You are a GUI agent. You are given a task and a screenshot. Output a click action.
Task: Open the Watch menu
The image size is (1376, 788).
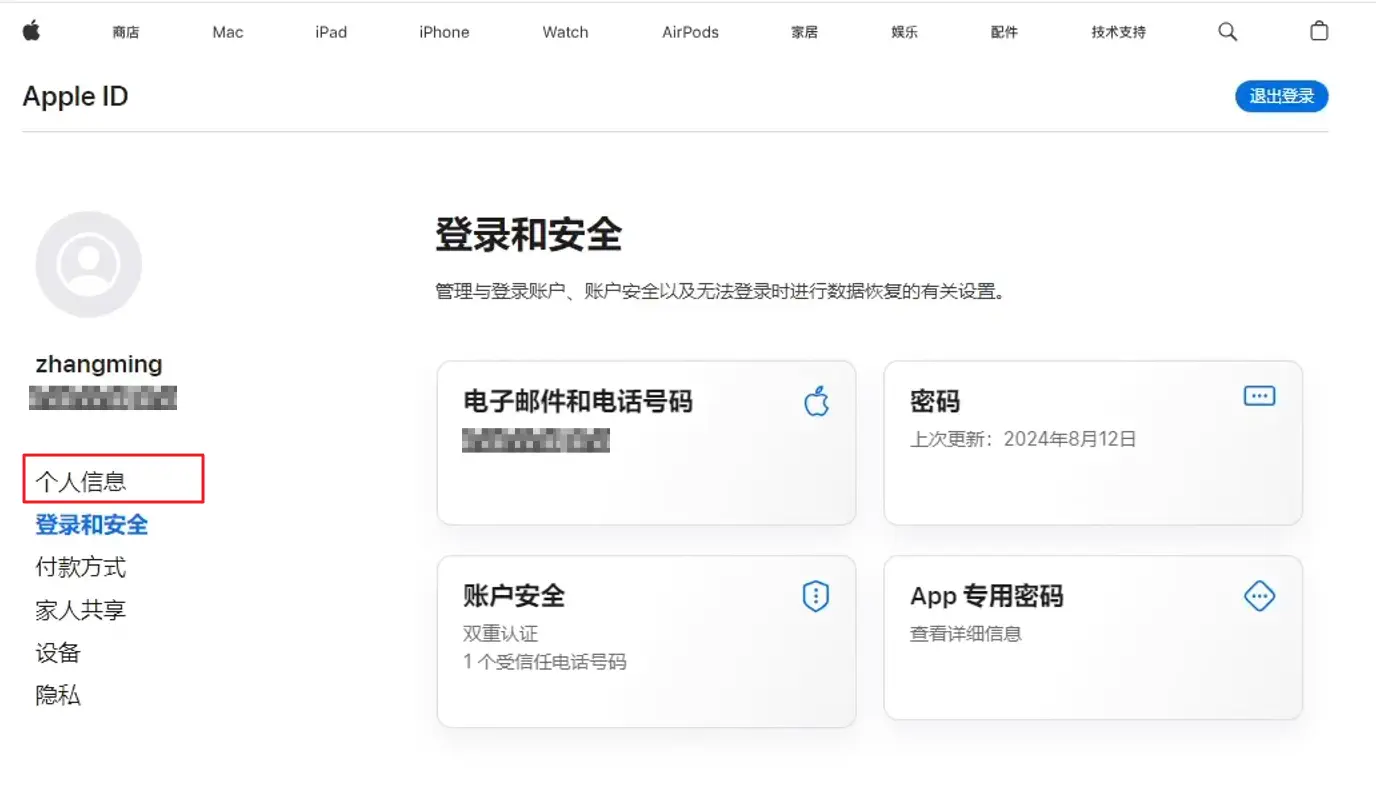(565, 32)
